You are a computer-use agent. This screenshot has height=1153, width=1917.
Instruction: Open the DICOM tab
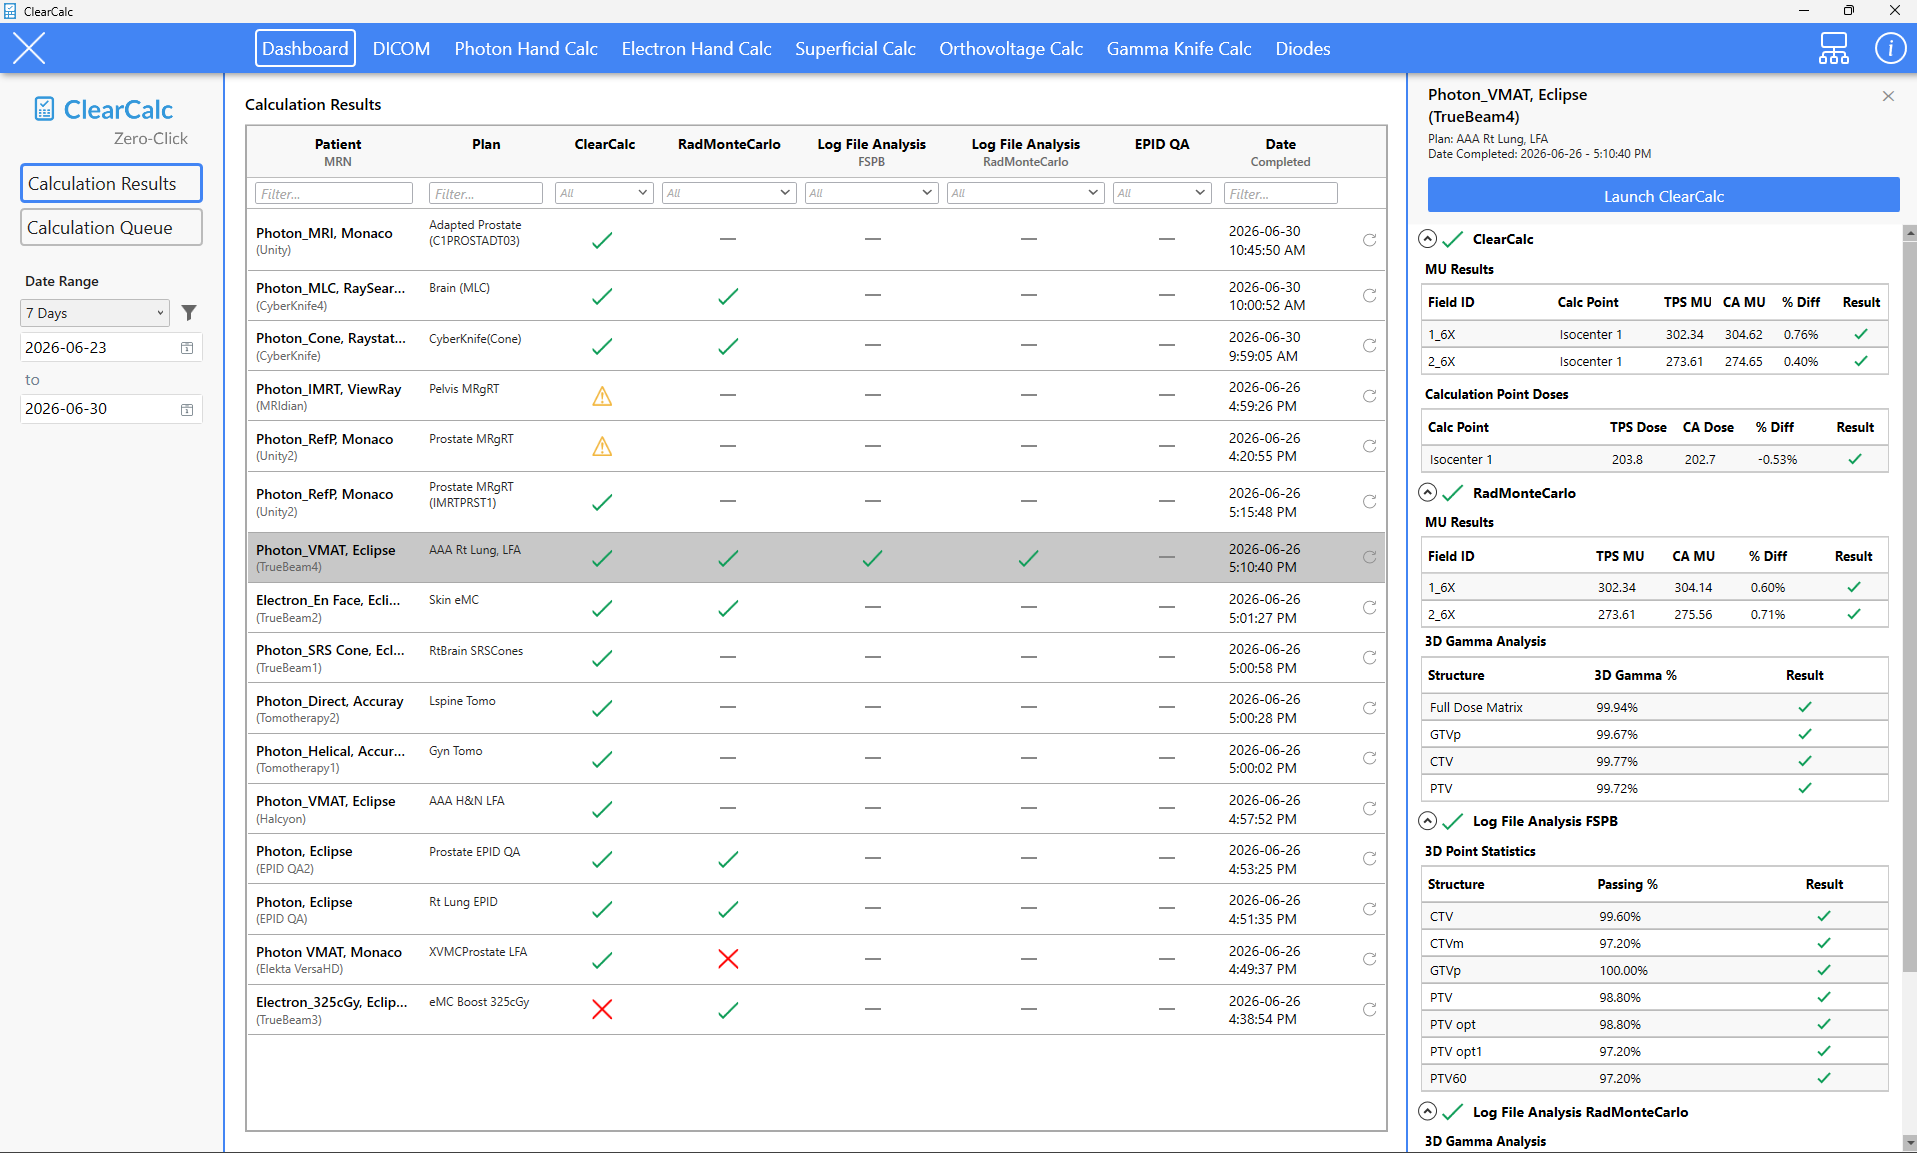pyautogui.click(x=401, y=48)
